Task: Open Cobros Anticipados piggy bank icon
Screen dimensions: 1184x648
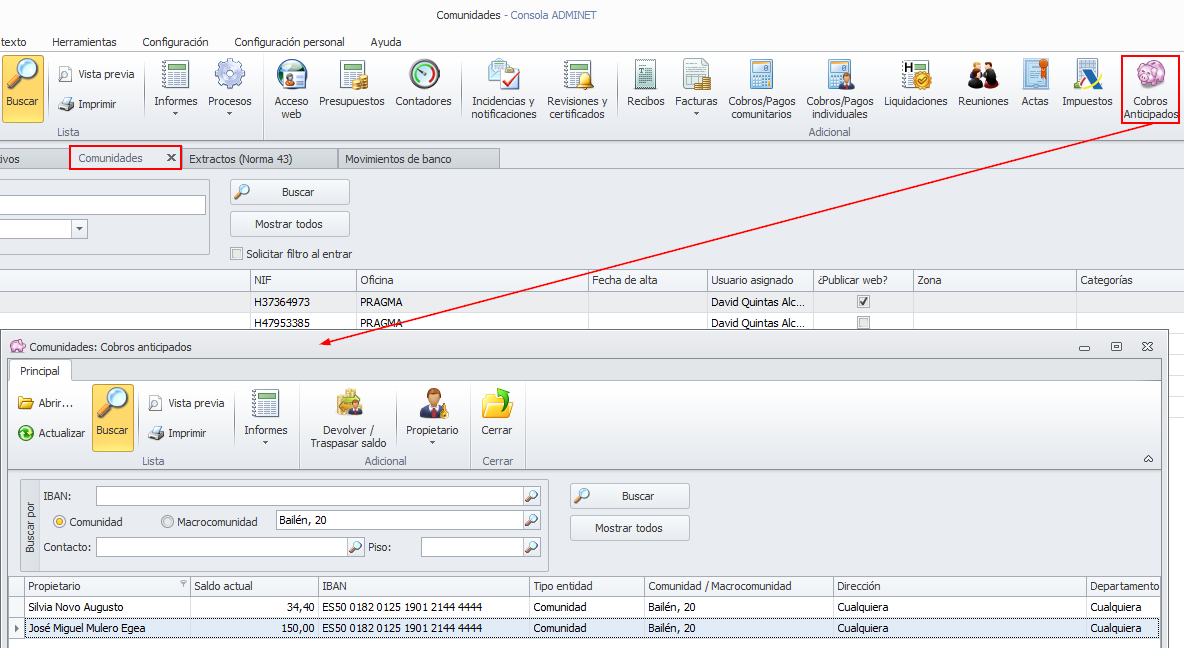Action: pos(1150,77)
